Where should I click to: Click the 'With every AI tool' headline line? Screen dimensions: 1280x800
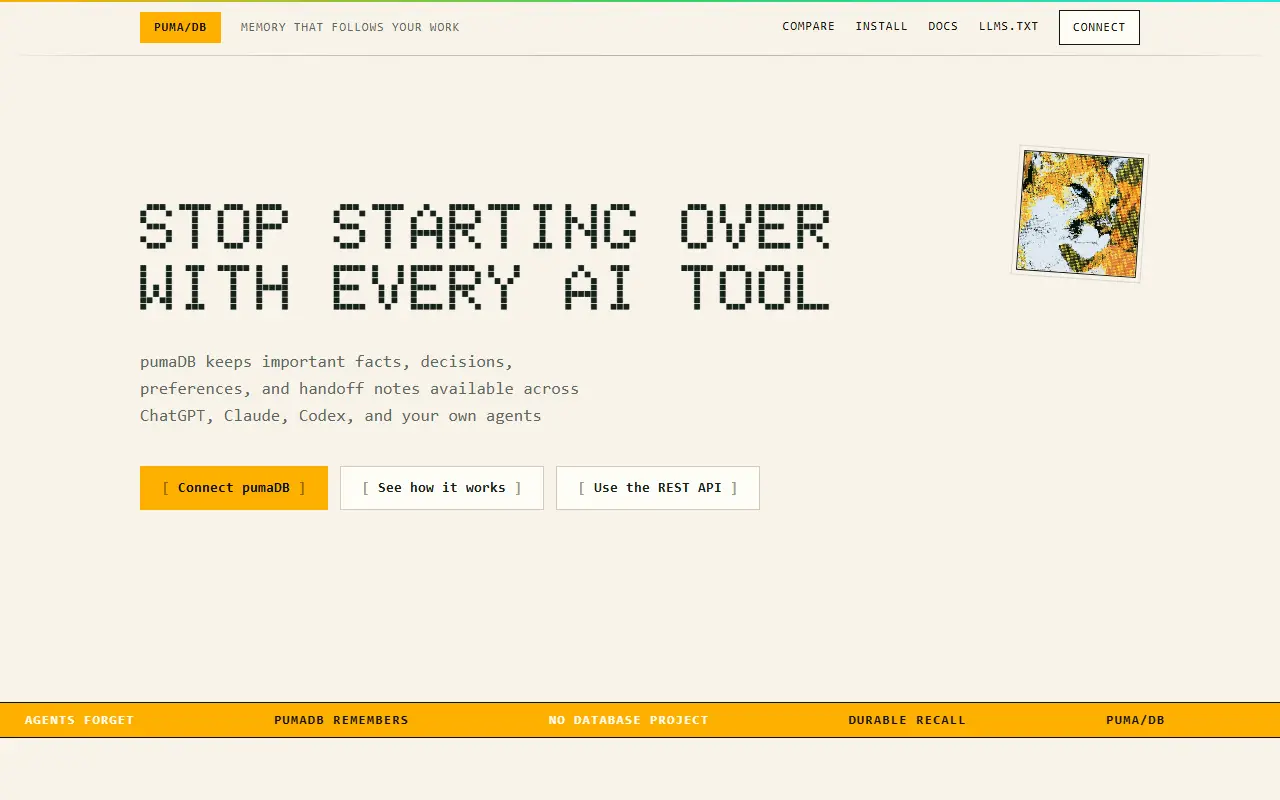click(484, 287)
